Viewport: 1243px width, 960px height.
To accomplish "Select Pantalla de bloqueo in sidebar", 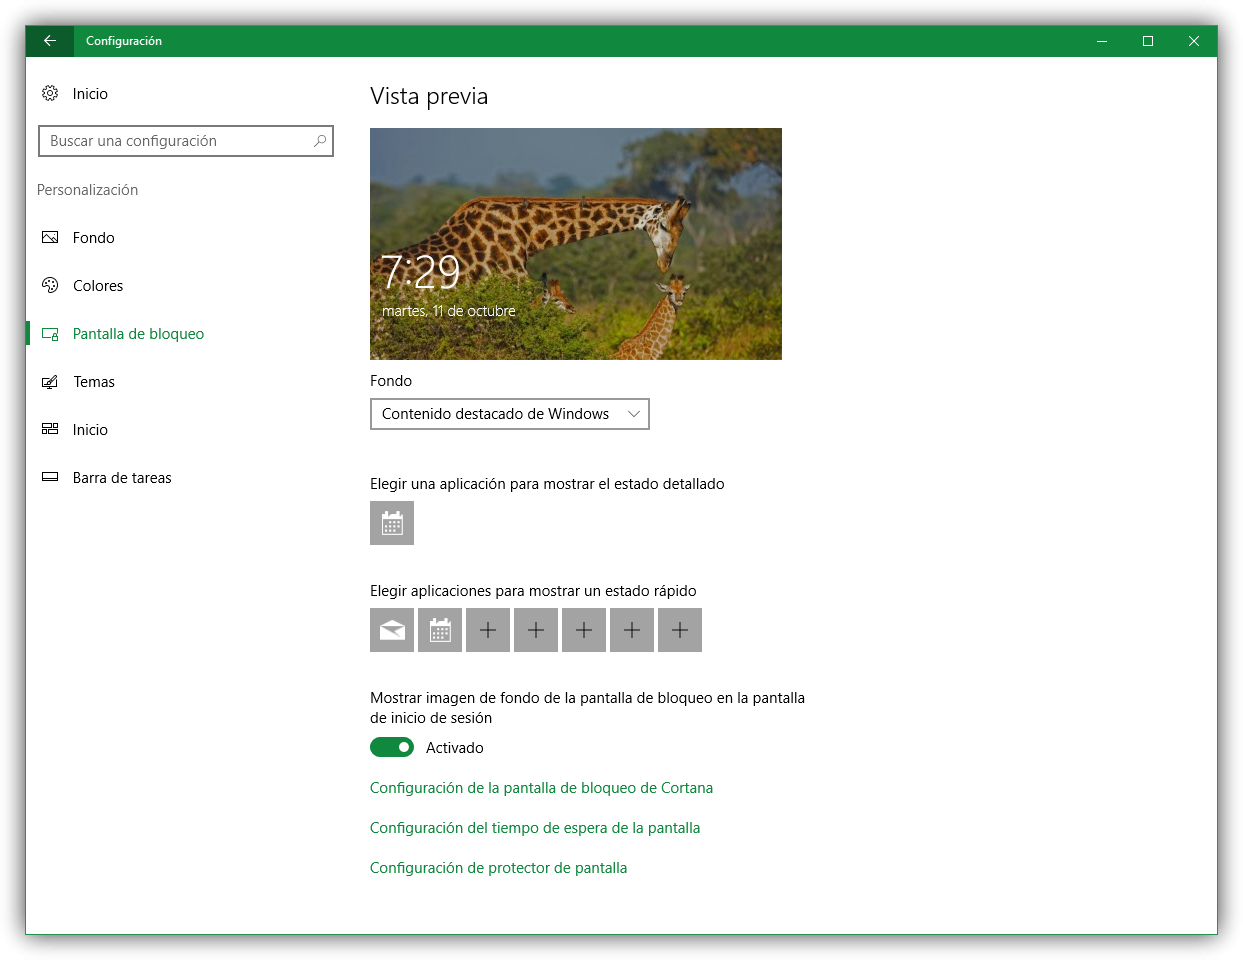I will tap(138, 334).
